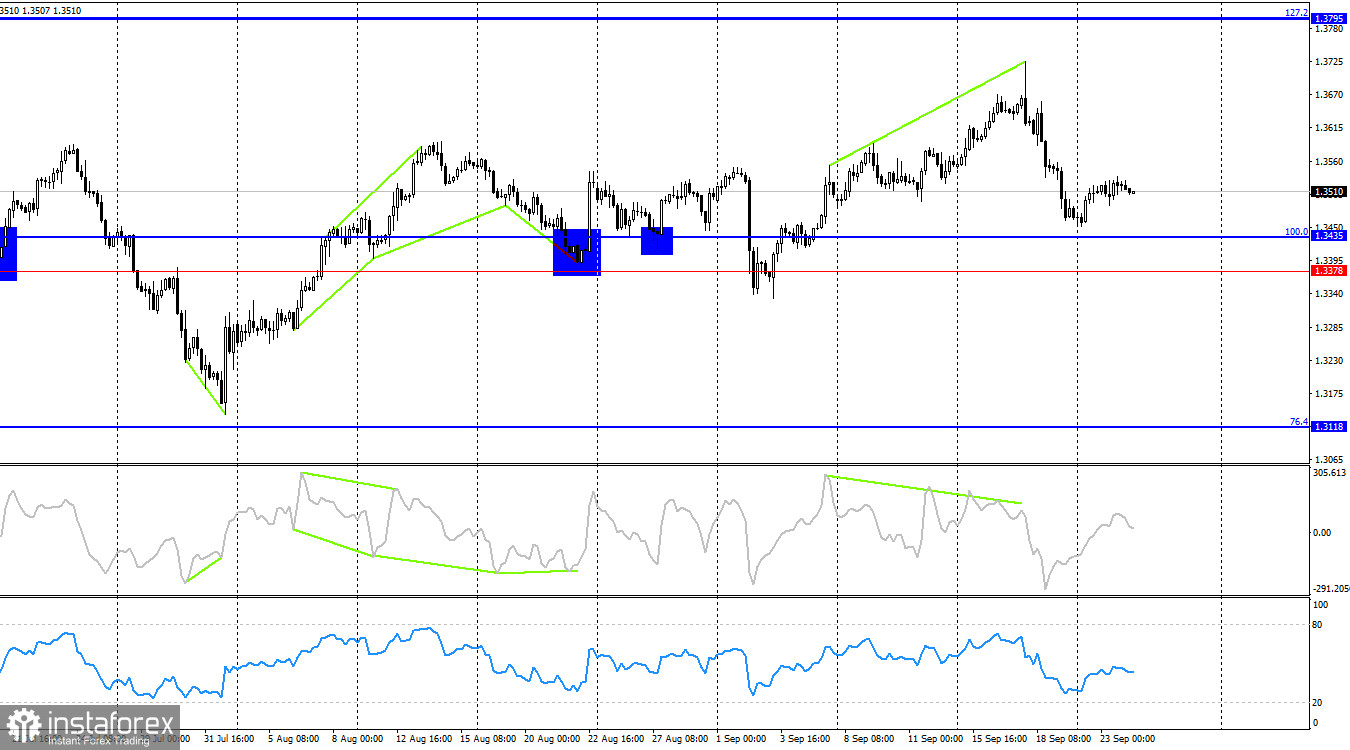Click the 11 Sep 00:00 time label
Image resolution: width=1350 pixels, height=750 pixels.
tap(935, 739)
